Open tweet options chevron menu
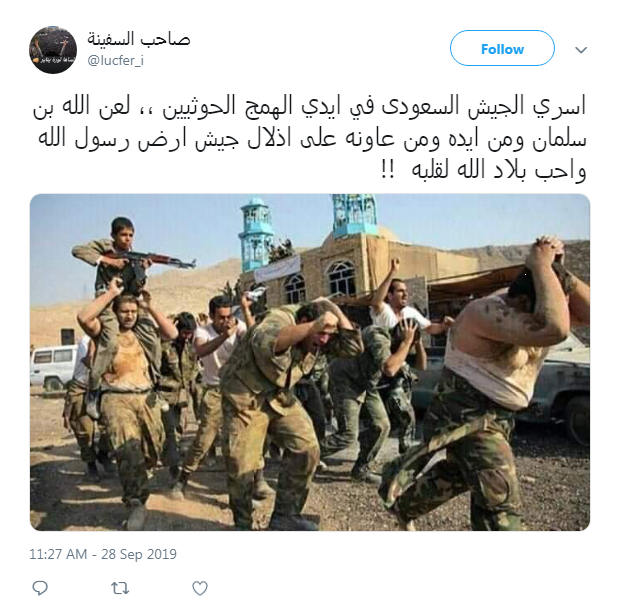621x602 pixels. (x=581, y=50)
